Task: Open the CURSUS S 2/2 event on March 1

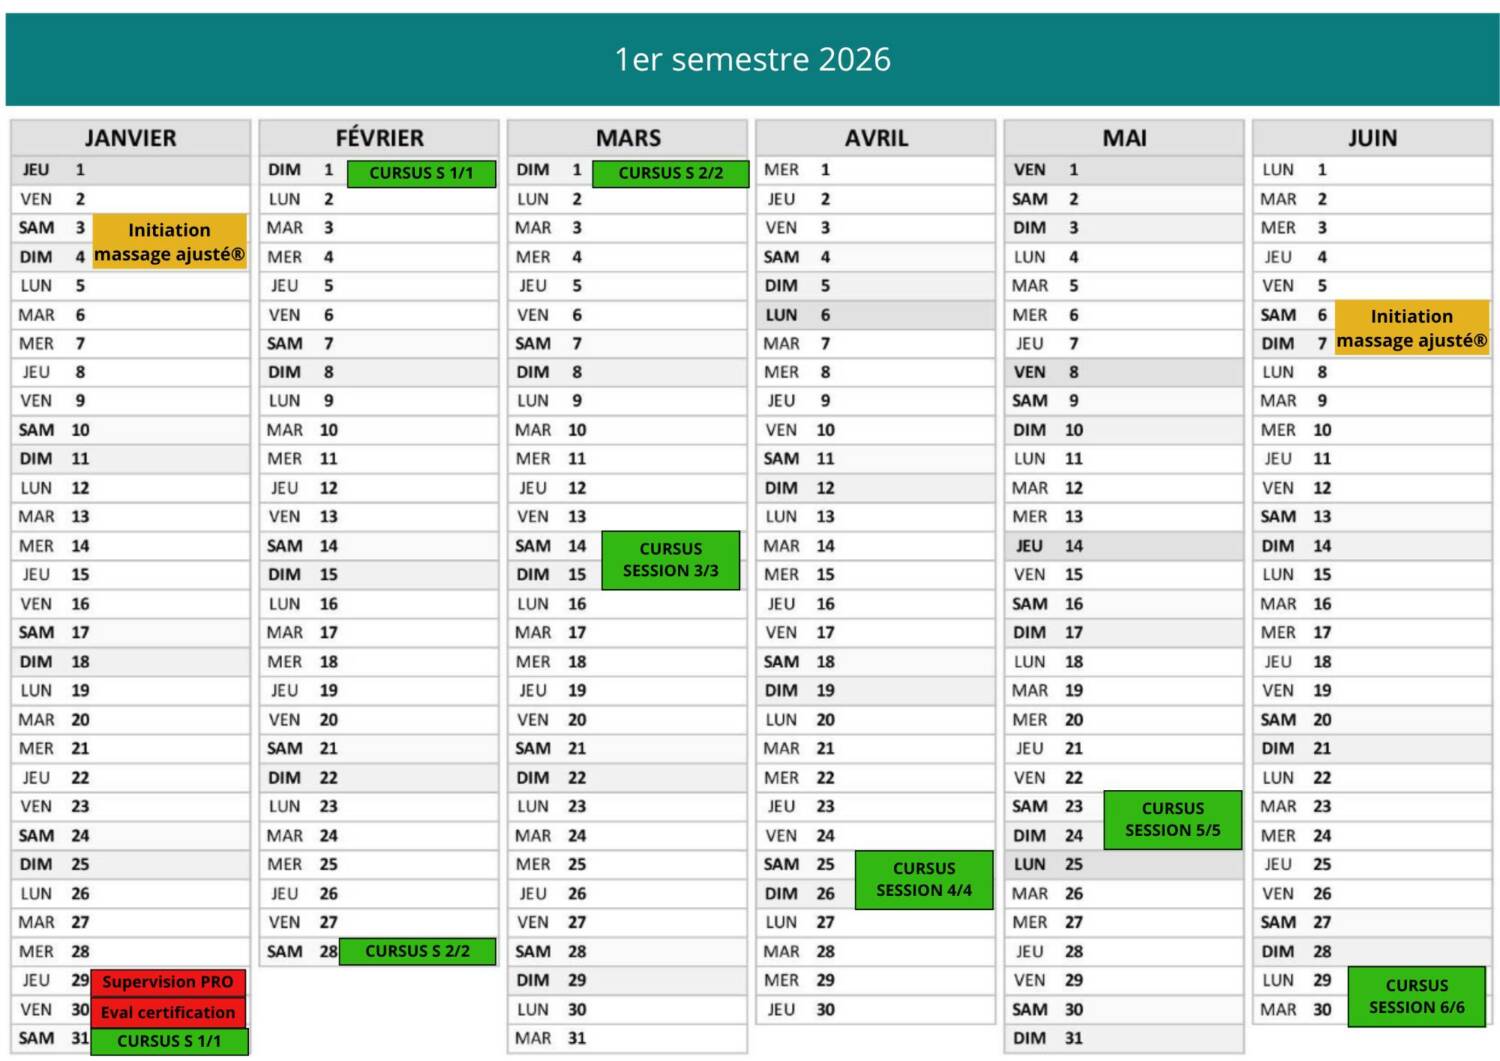Action: [670, 173]
